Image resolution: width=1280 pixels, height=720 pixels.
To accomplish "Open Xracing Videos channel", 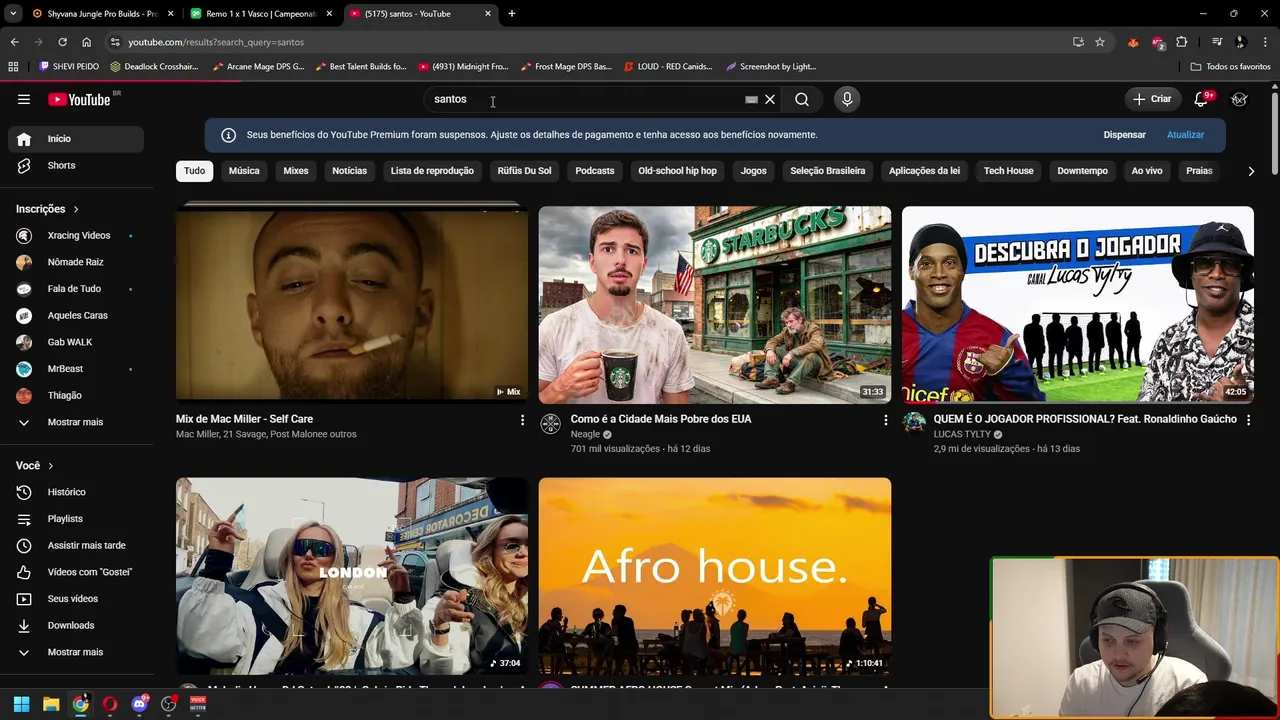I will pyautogui.click(x=76, y=235).
